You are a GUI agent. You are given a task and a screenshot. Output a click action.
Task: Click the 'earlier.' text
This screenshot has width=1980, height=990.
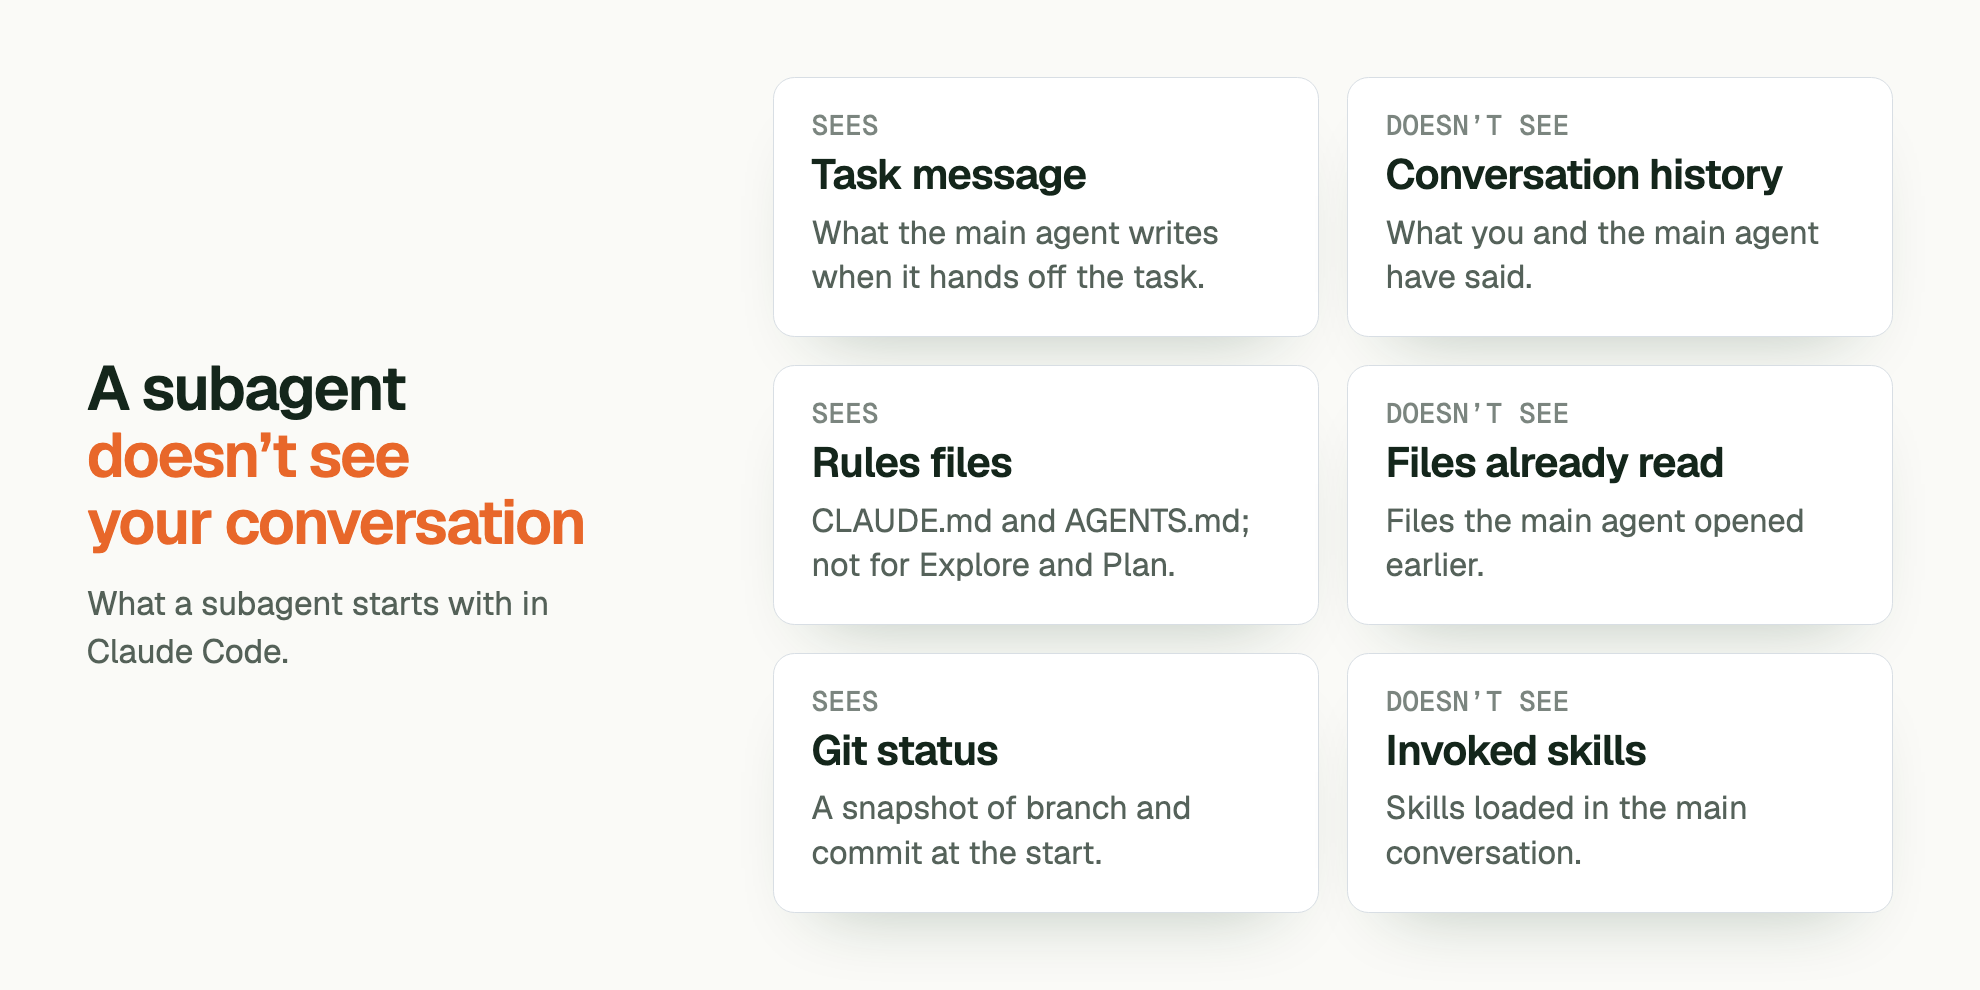[x=1435, y=565]
